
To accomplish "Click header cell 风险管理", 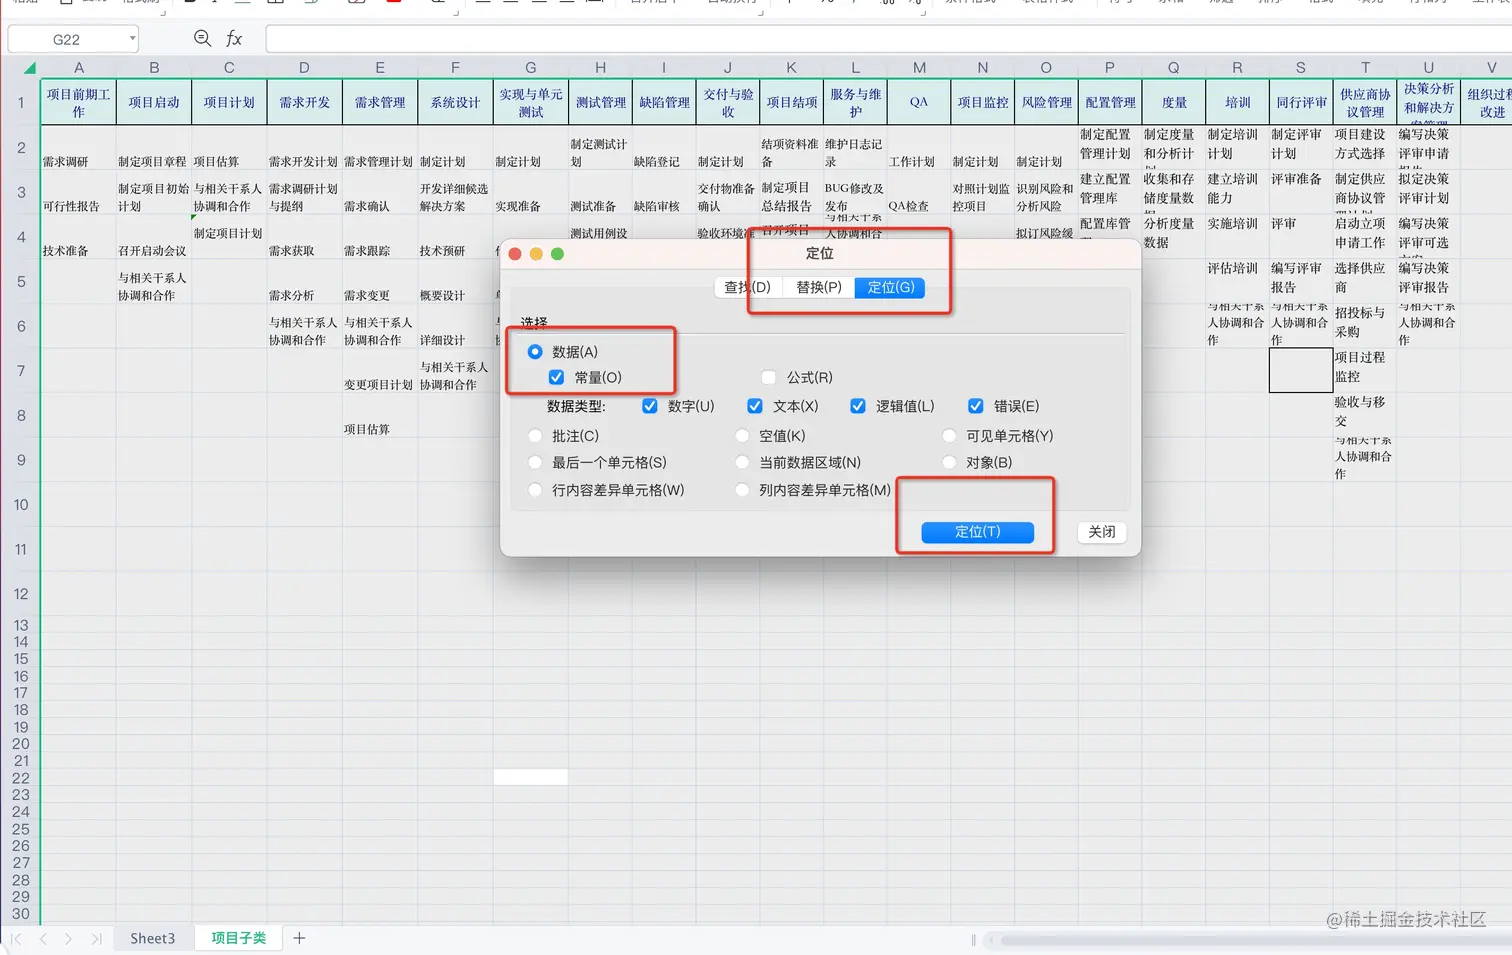I will (x=1046, y=103).
